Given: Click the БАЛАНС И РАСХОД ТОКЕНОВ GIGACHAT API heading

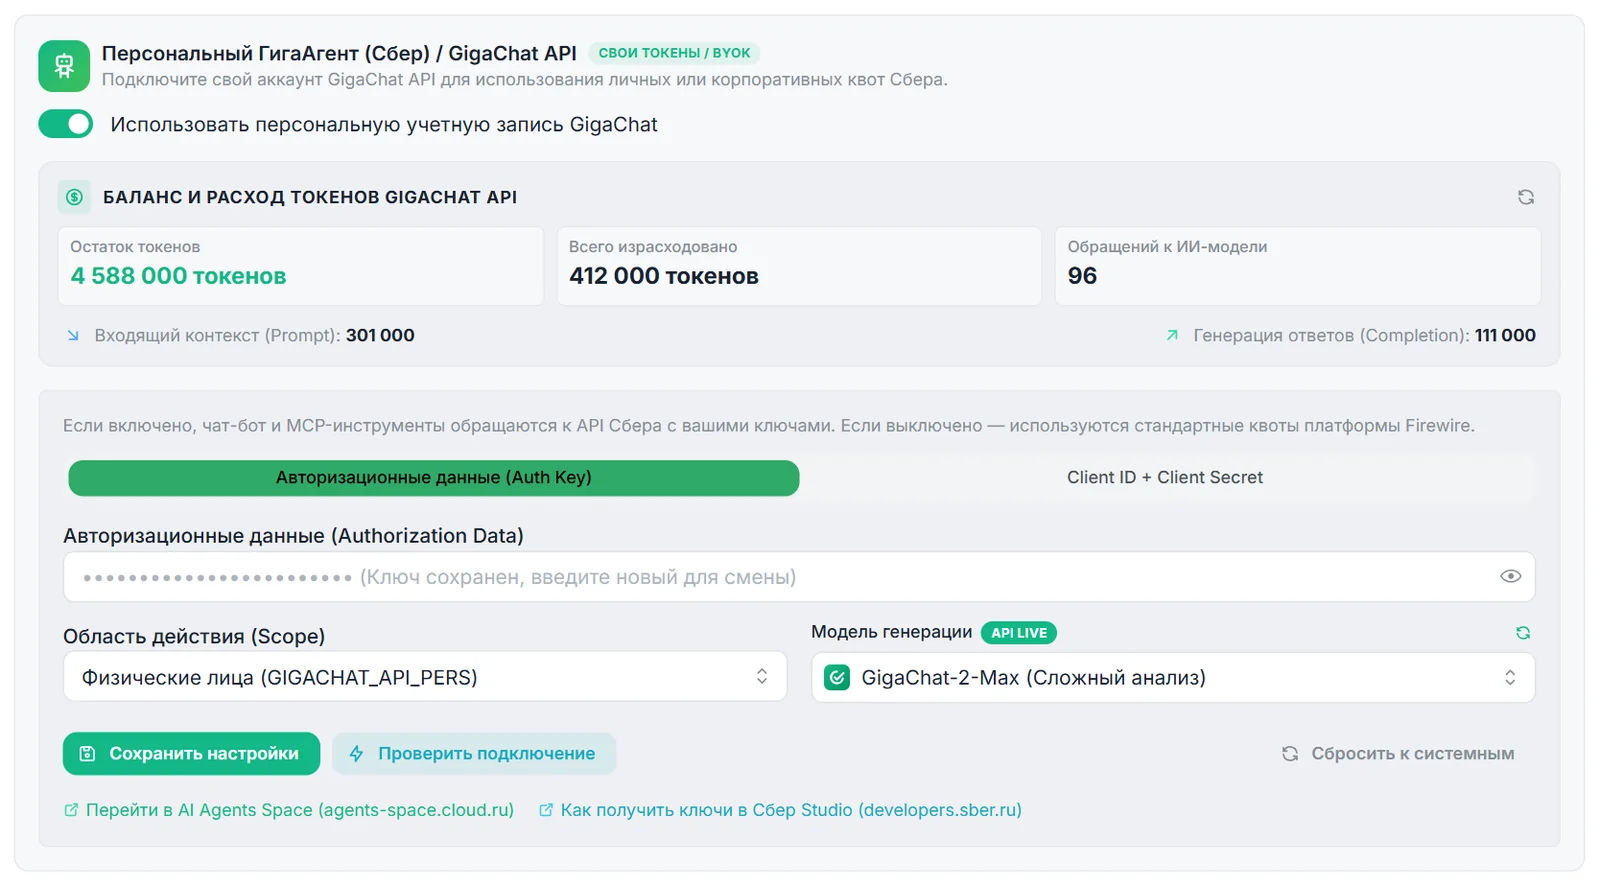Looking at the screenshot, I should click(x=310, y=197).
